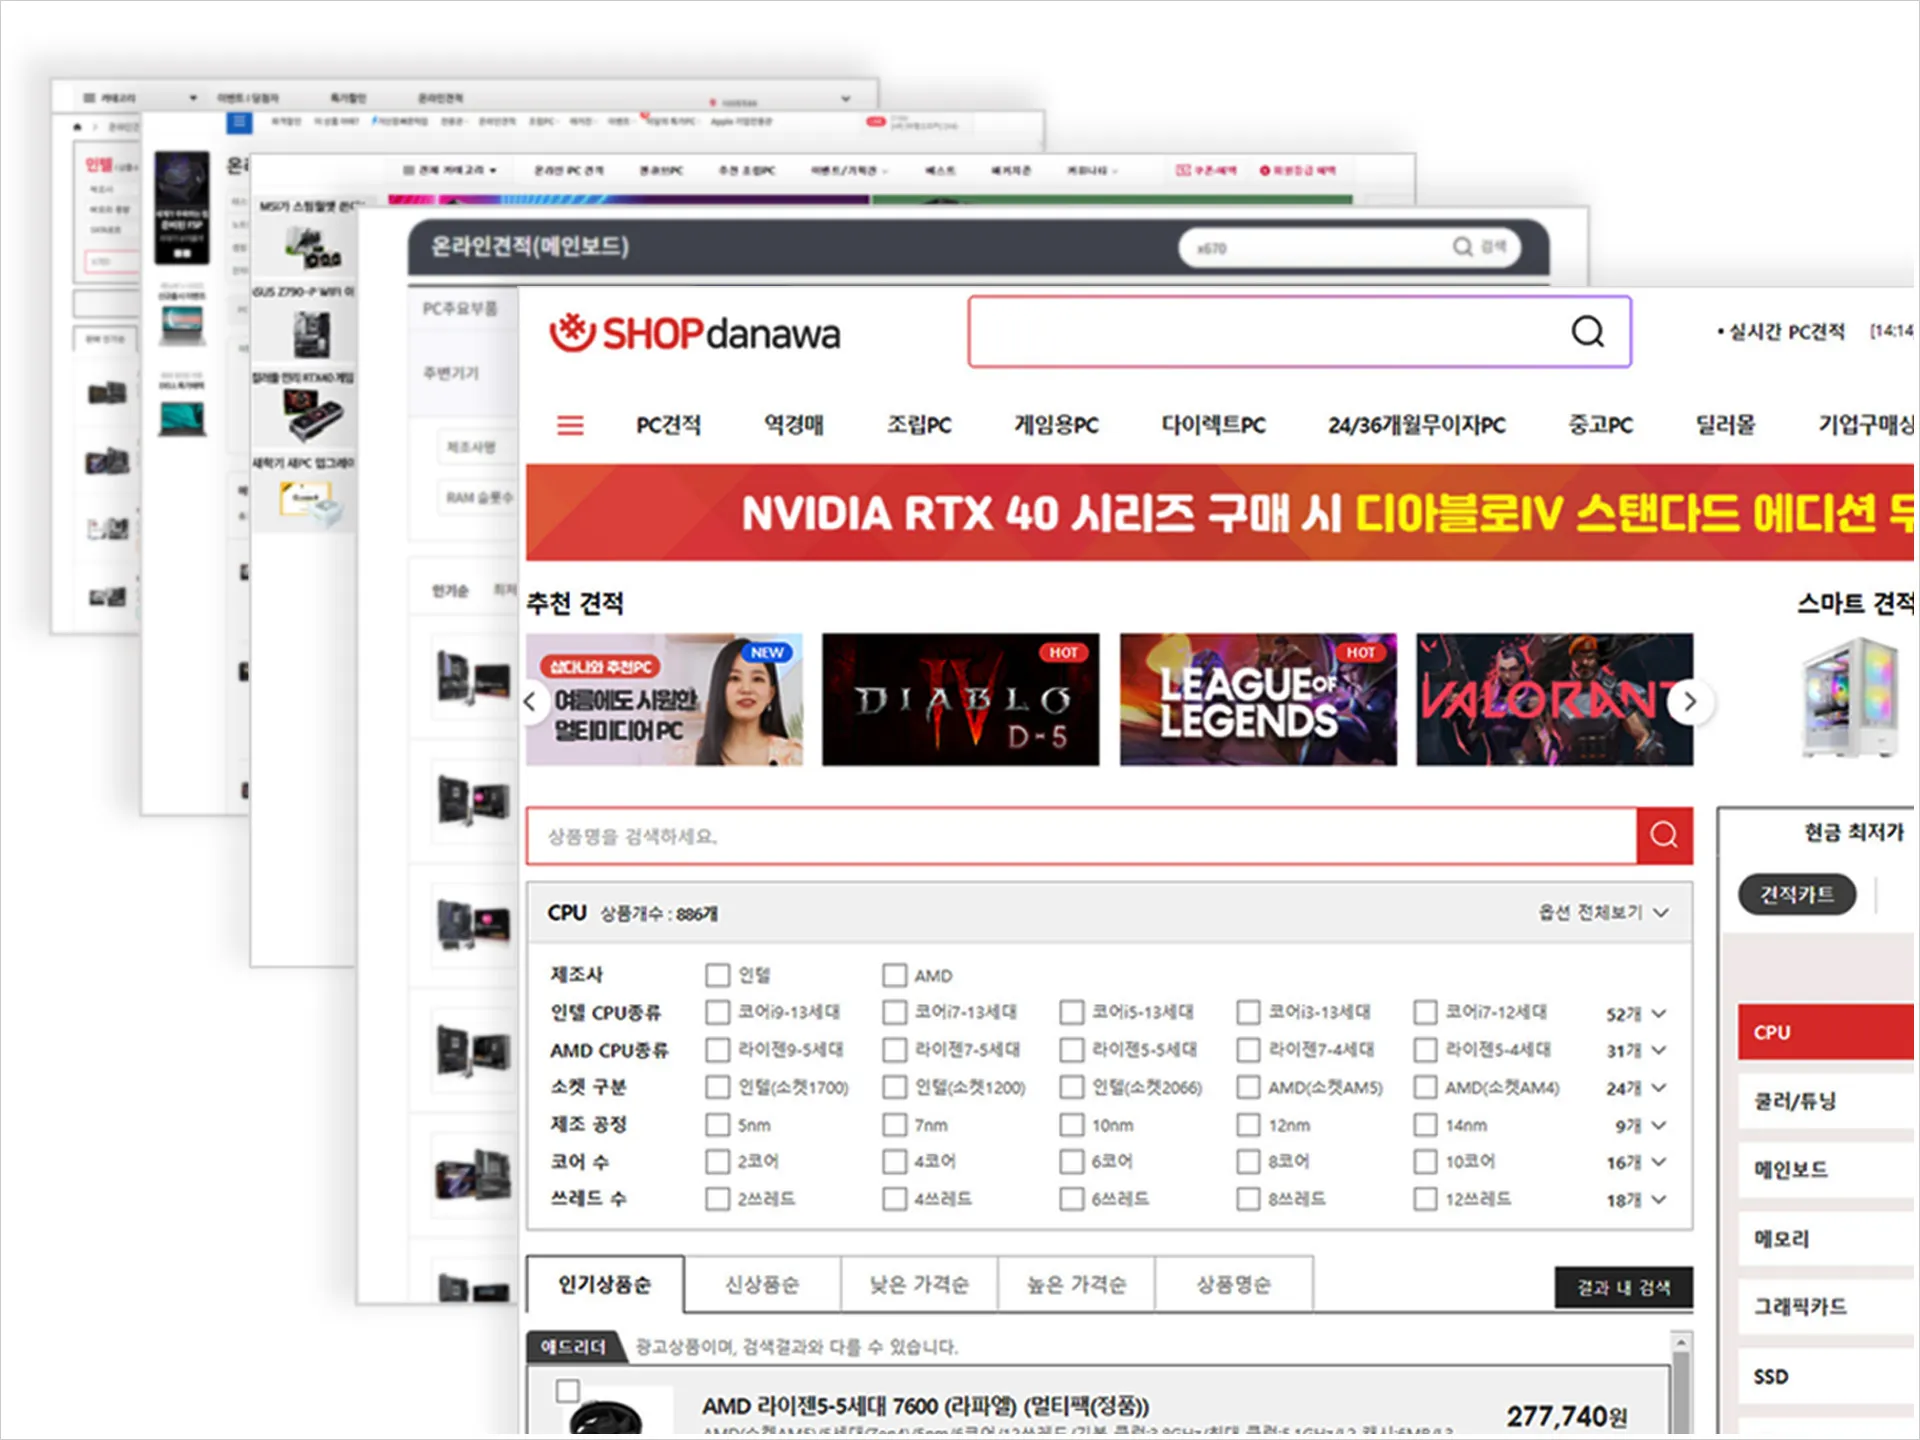Image resolution: width=1920 pixels, height=1440 pixels.
Task: Advance the recommended quotes carousel with right arrow
Action: click(1690, 701)
